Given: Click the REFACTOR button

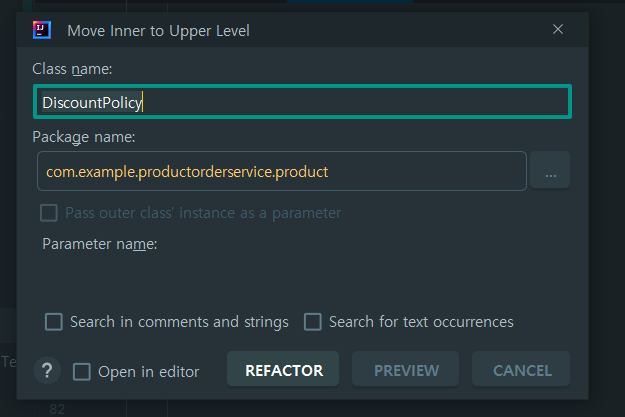Looking at the screenshot, I should 283,369.
